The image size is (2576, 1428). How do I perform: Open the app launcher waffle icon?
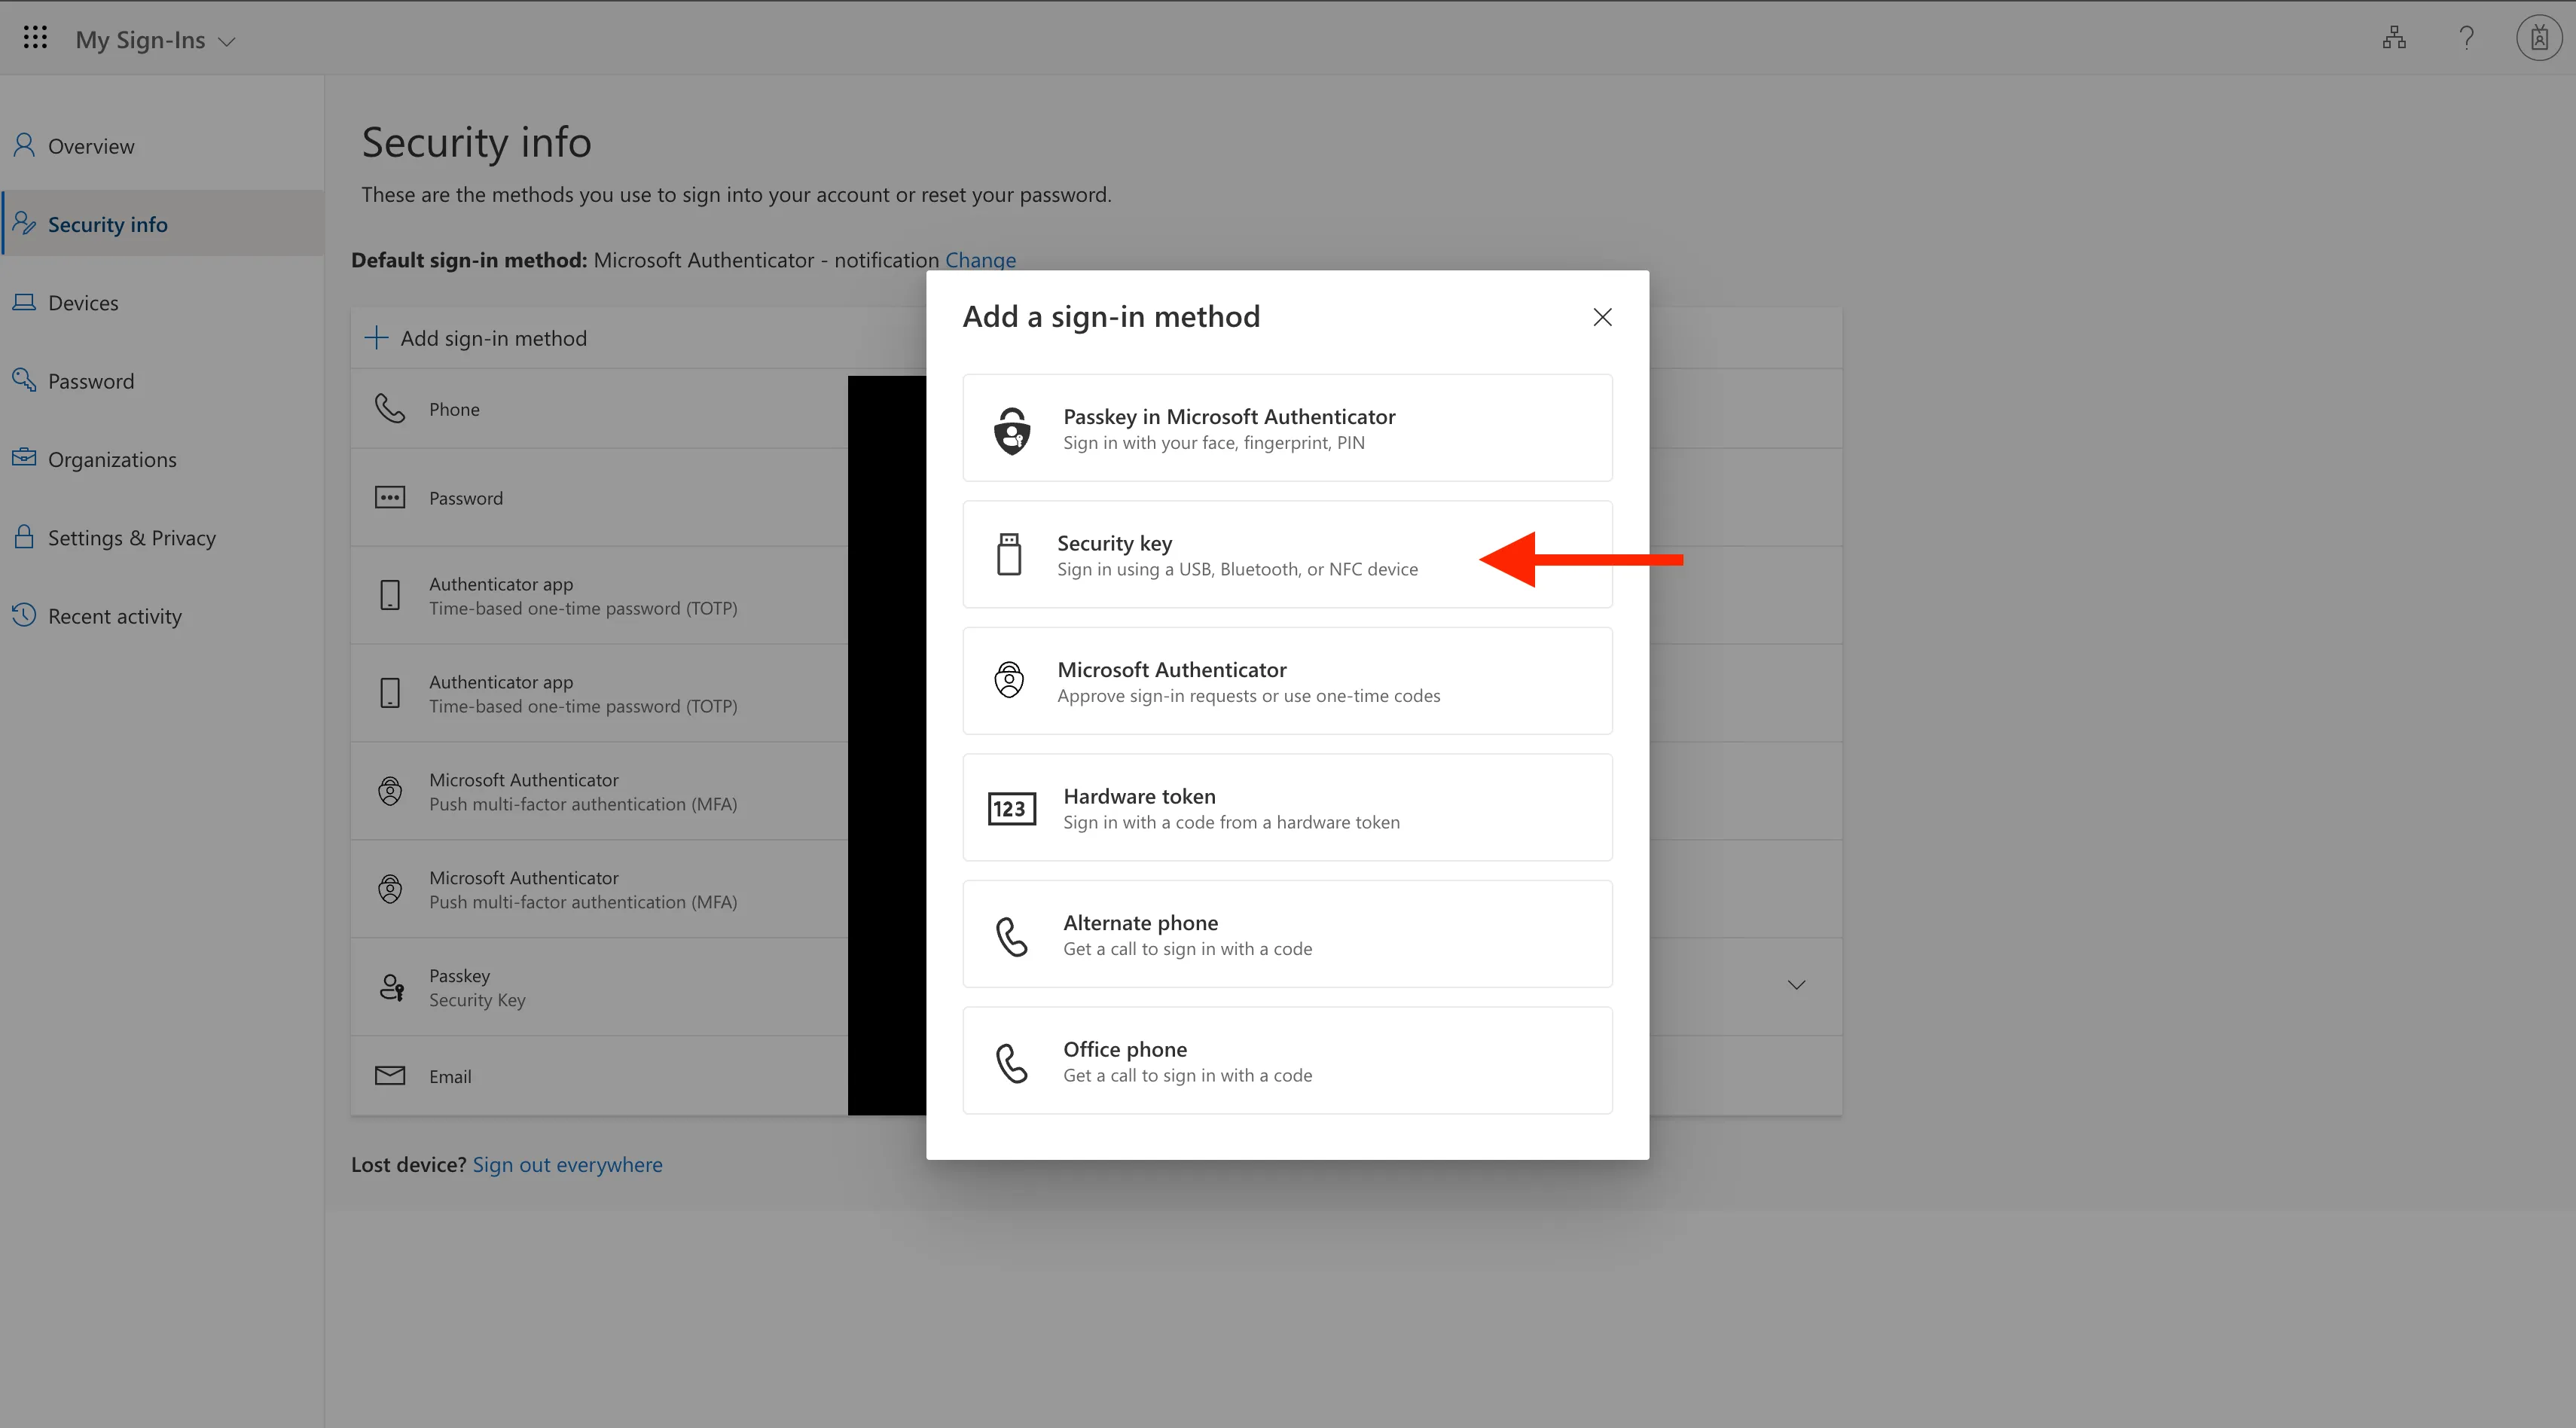pos(35,38)
